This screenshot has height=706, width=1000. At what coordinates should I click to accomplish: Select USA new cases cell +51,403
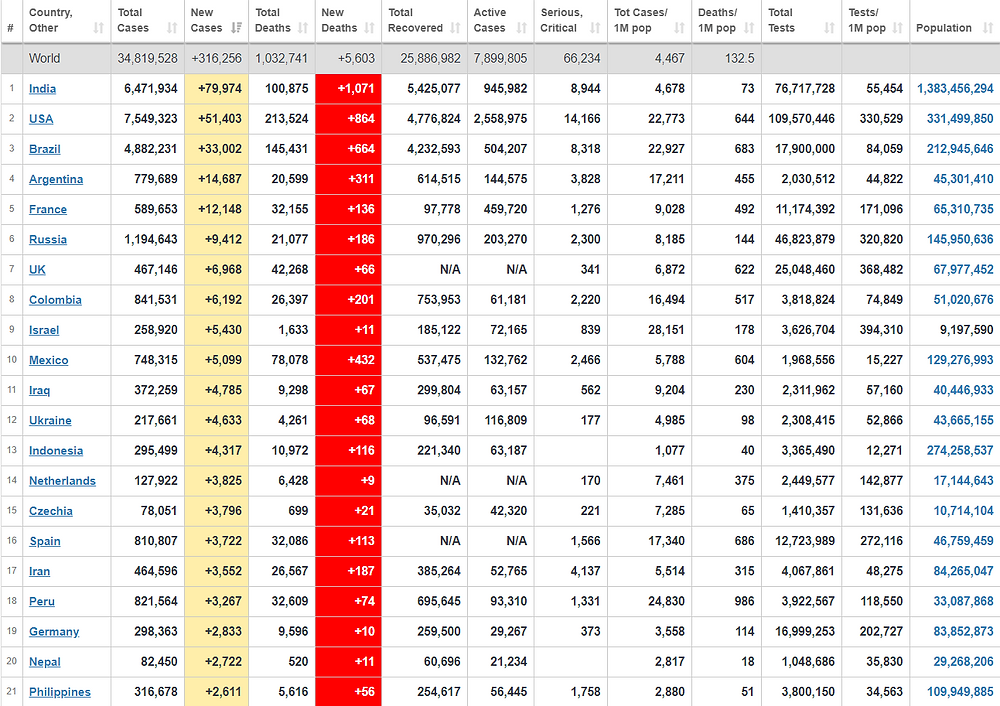(216, 119)
